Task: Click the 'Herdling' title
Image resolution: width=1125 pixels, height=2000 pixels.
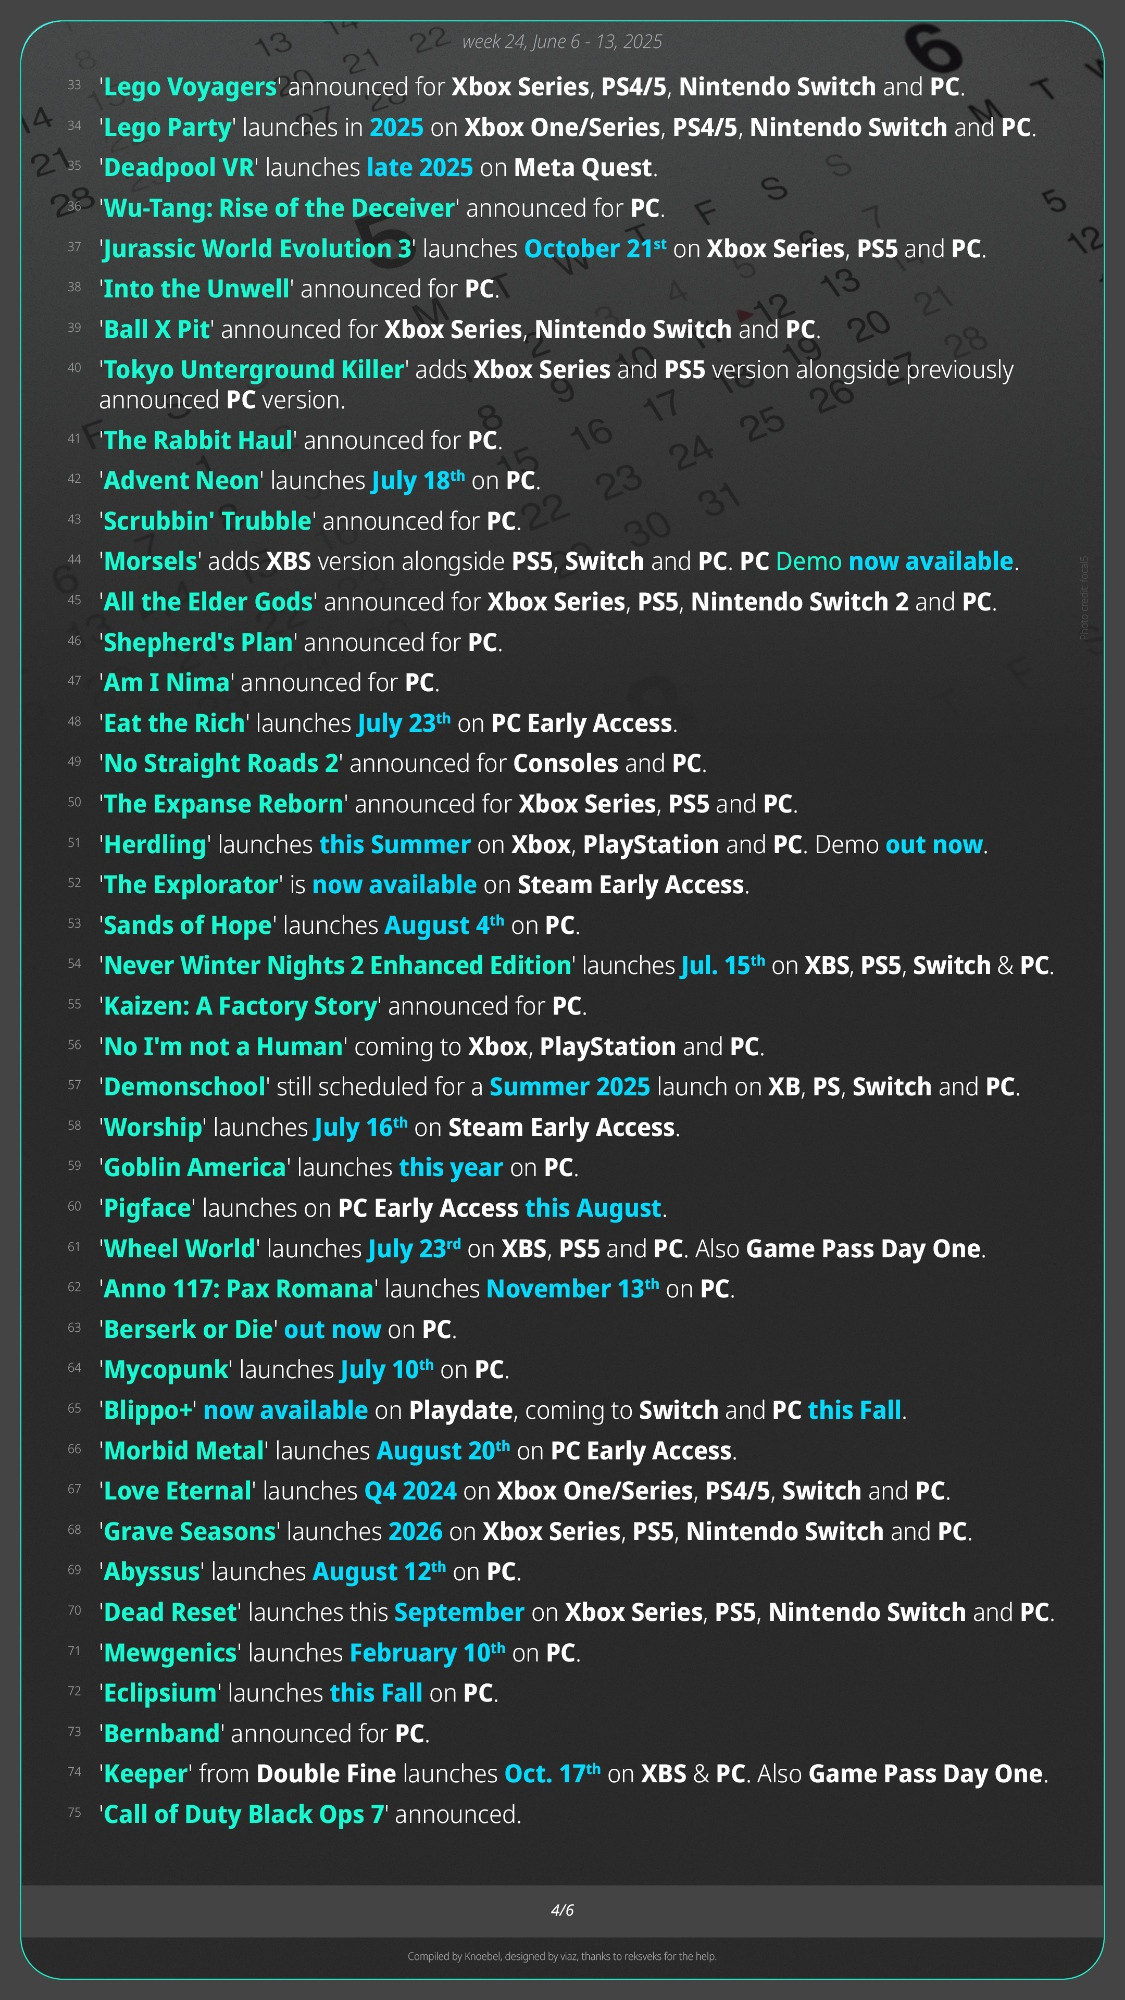Action: (x=155, y=845)
